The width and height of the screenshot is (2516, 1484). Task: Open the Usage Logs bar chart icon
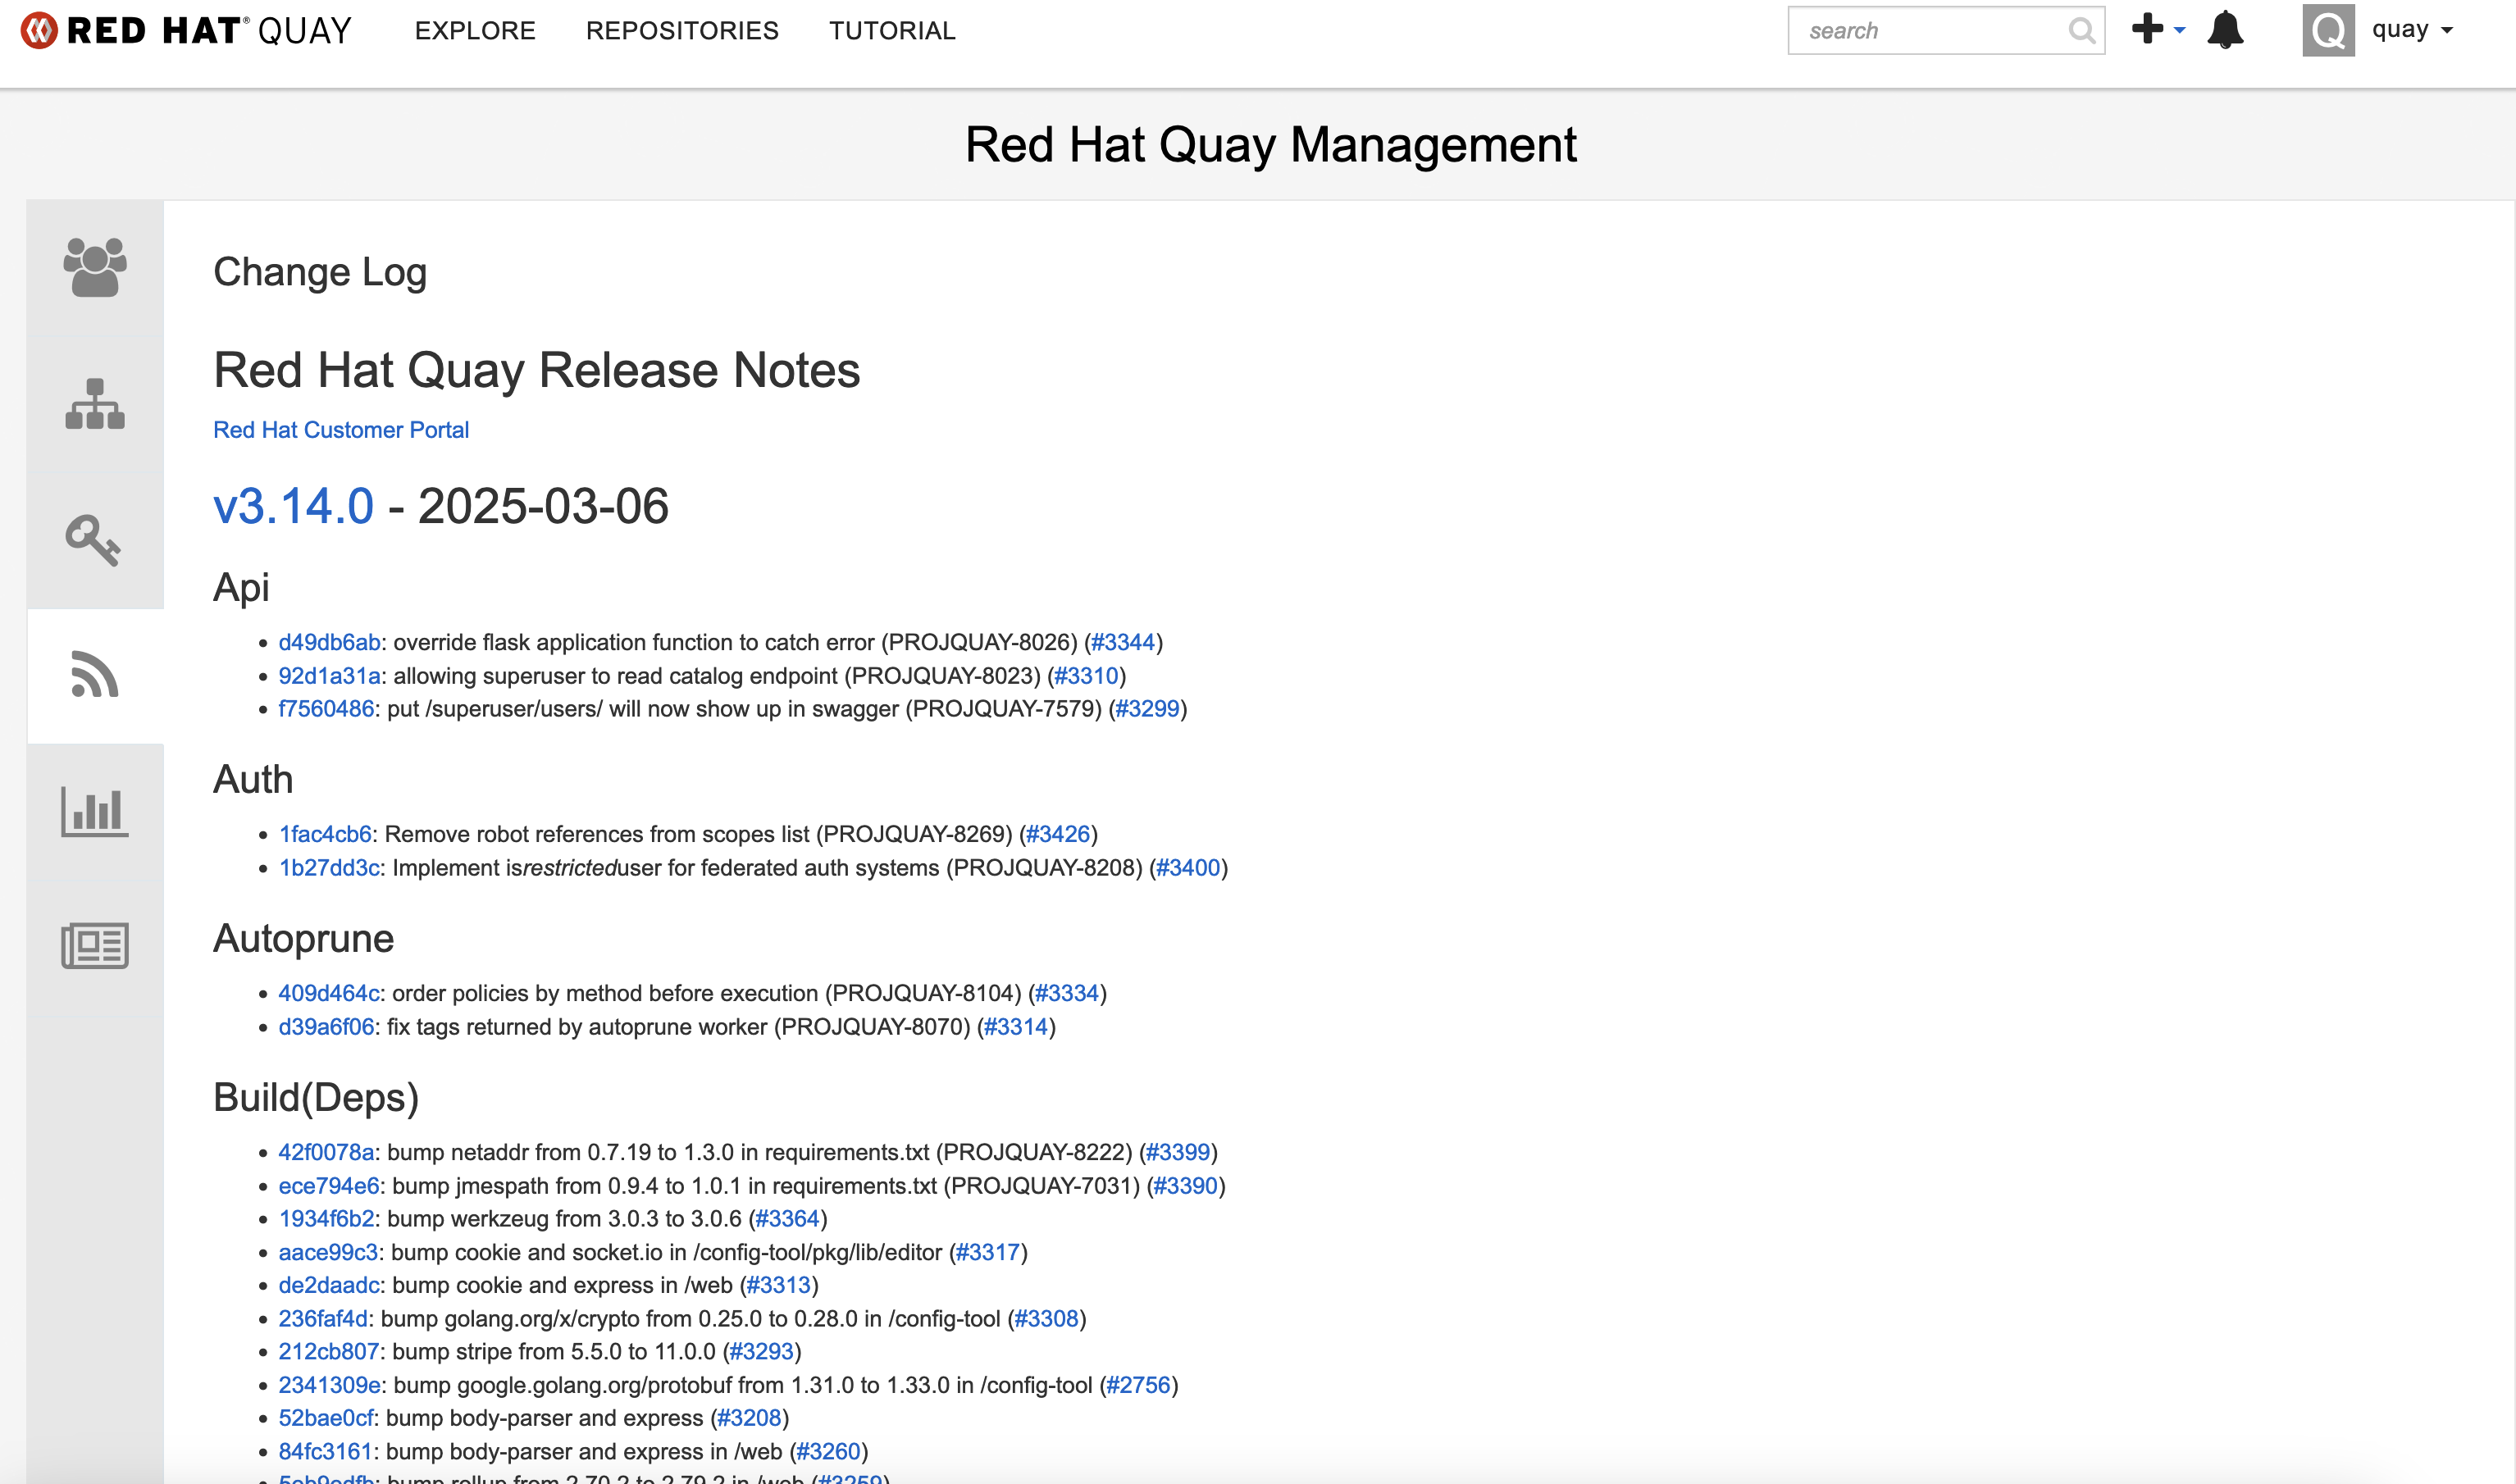(95, 811)
